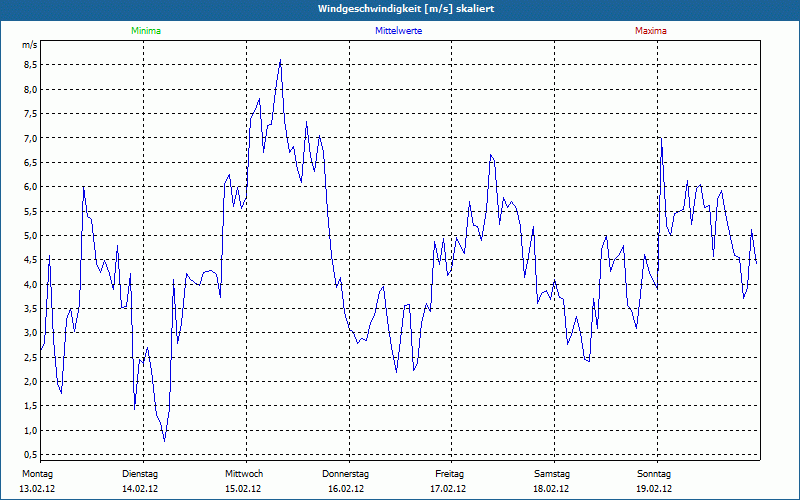Image resolution: width=800 pixels, height=500 pixels.
Task: Click the Maxima legend label
Action: coord(651,31)
